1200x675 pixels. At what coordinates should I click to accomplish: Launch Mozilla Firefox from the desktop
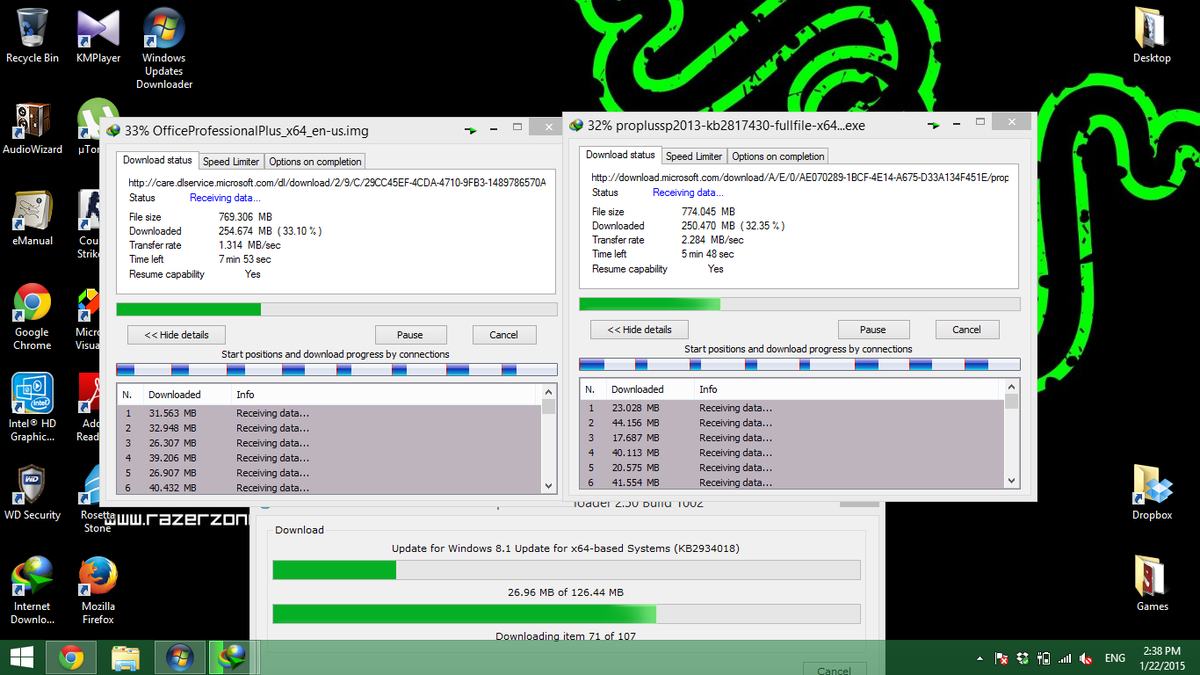[x=98, y=590]
